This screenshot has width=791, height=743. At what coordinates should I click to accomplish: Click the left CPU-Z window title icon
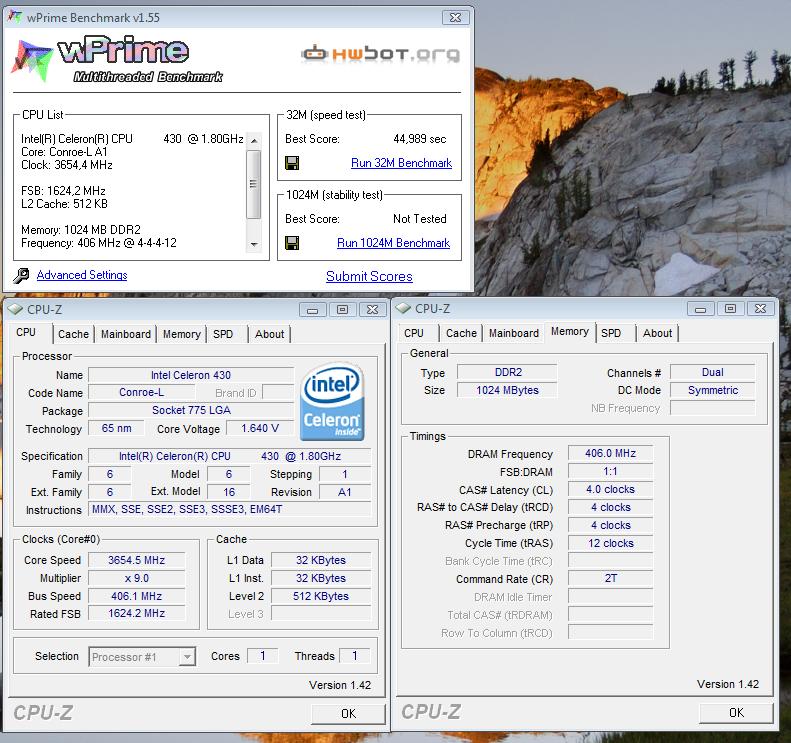tap(15, 309)
